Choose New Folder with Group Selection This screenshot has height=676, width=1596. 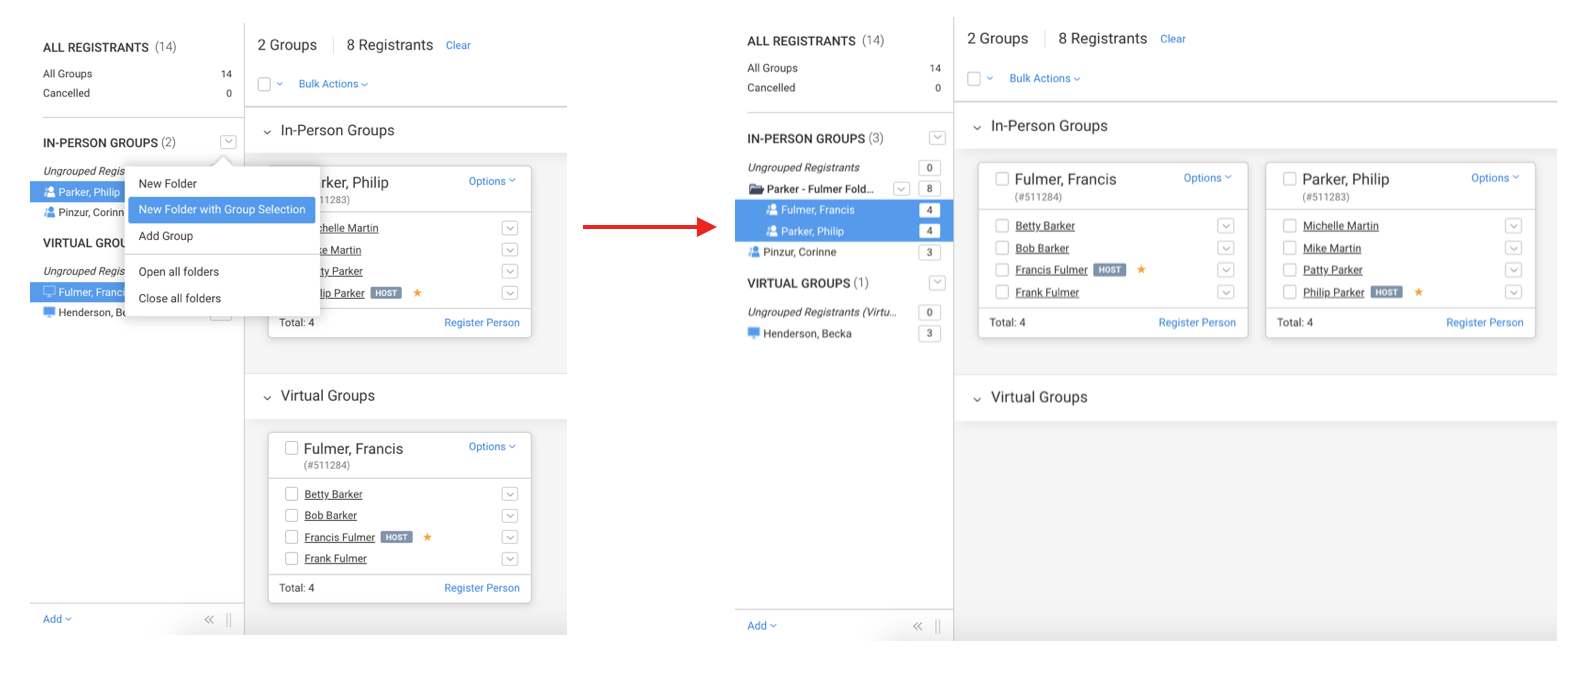click(222, 210)
